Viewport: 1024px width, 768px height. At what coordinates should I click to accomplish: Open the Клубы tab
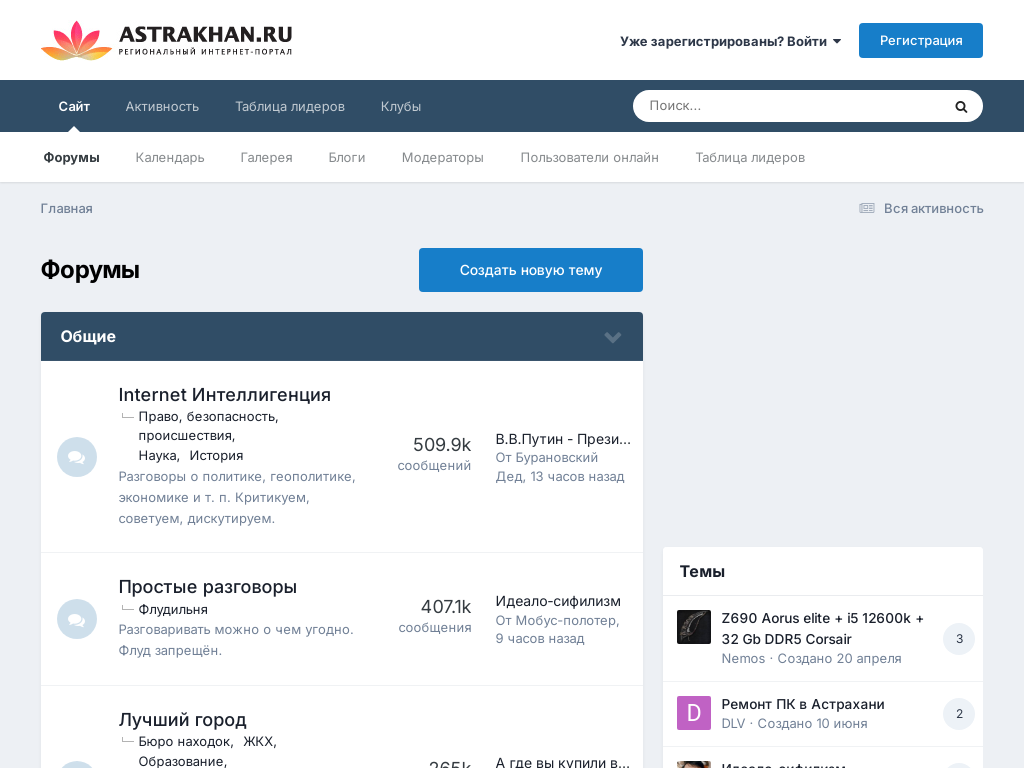pos(400,106)
